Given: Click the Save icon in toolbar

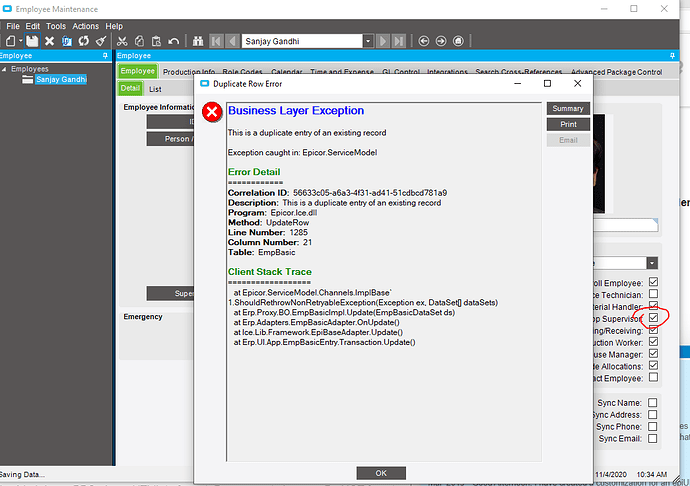Looking at the screenshot, I should tap(33, 41).
